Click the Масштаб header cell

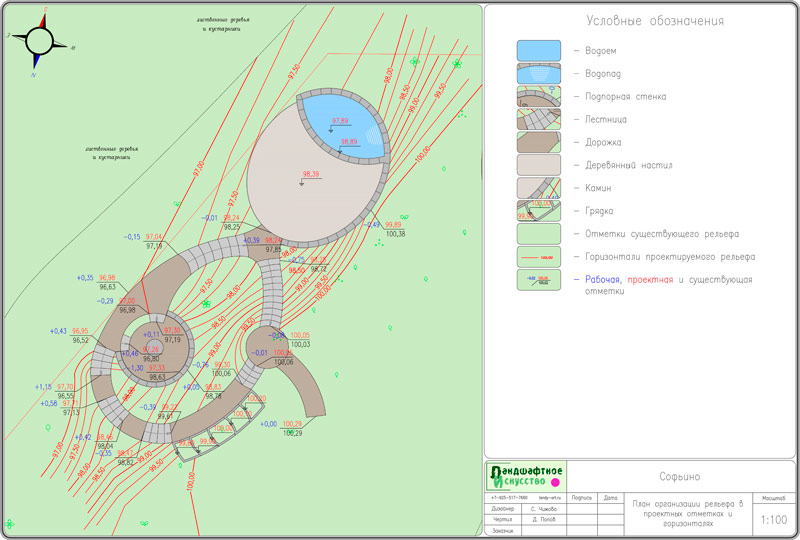pos(773,498)
